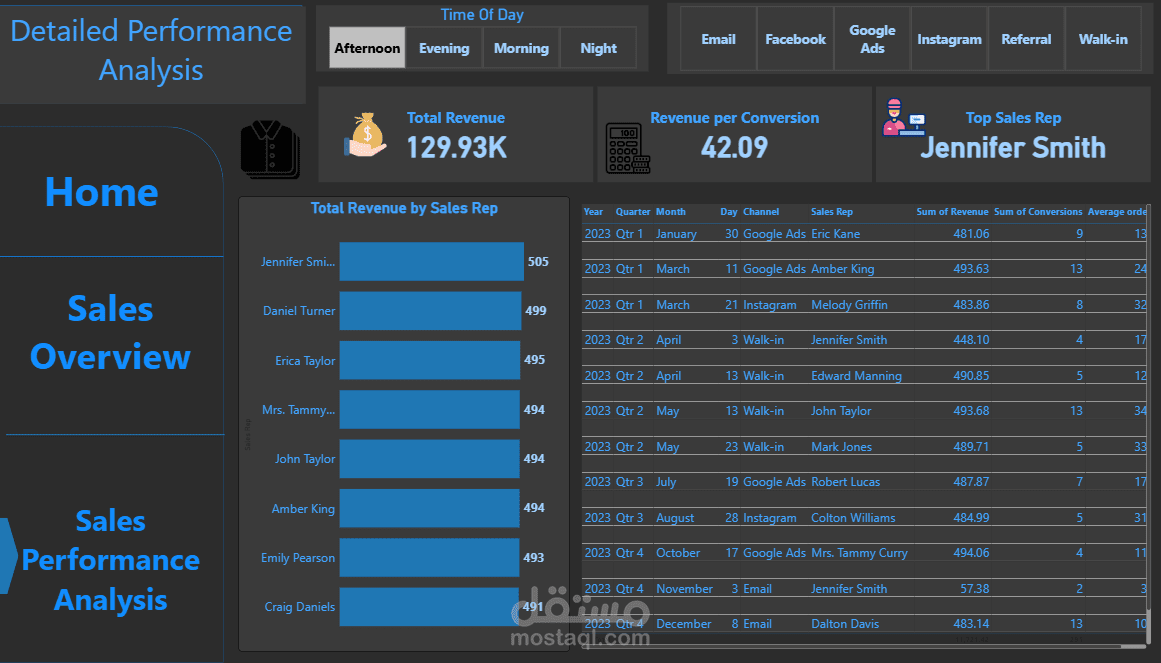Select the Evening time slicer

(x=444, y=48)
